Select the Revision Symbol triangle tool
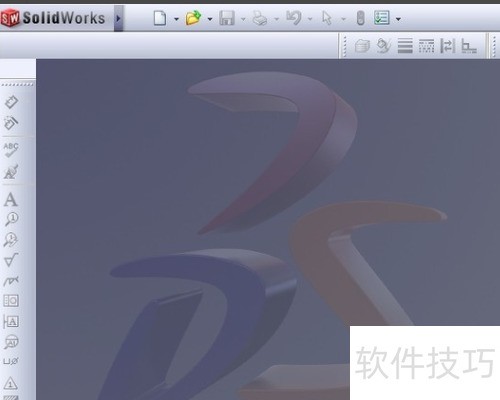The height and width of the screenshot is (400, 500). (11, 383)
